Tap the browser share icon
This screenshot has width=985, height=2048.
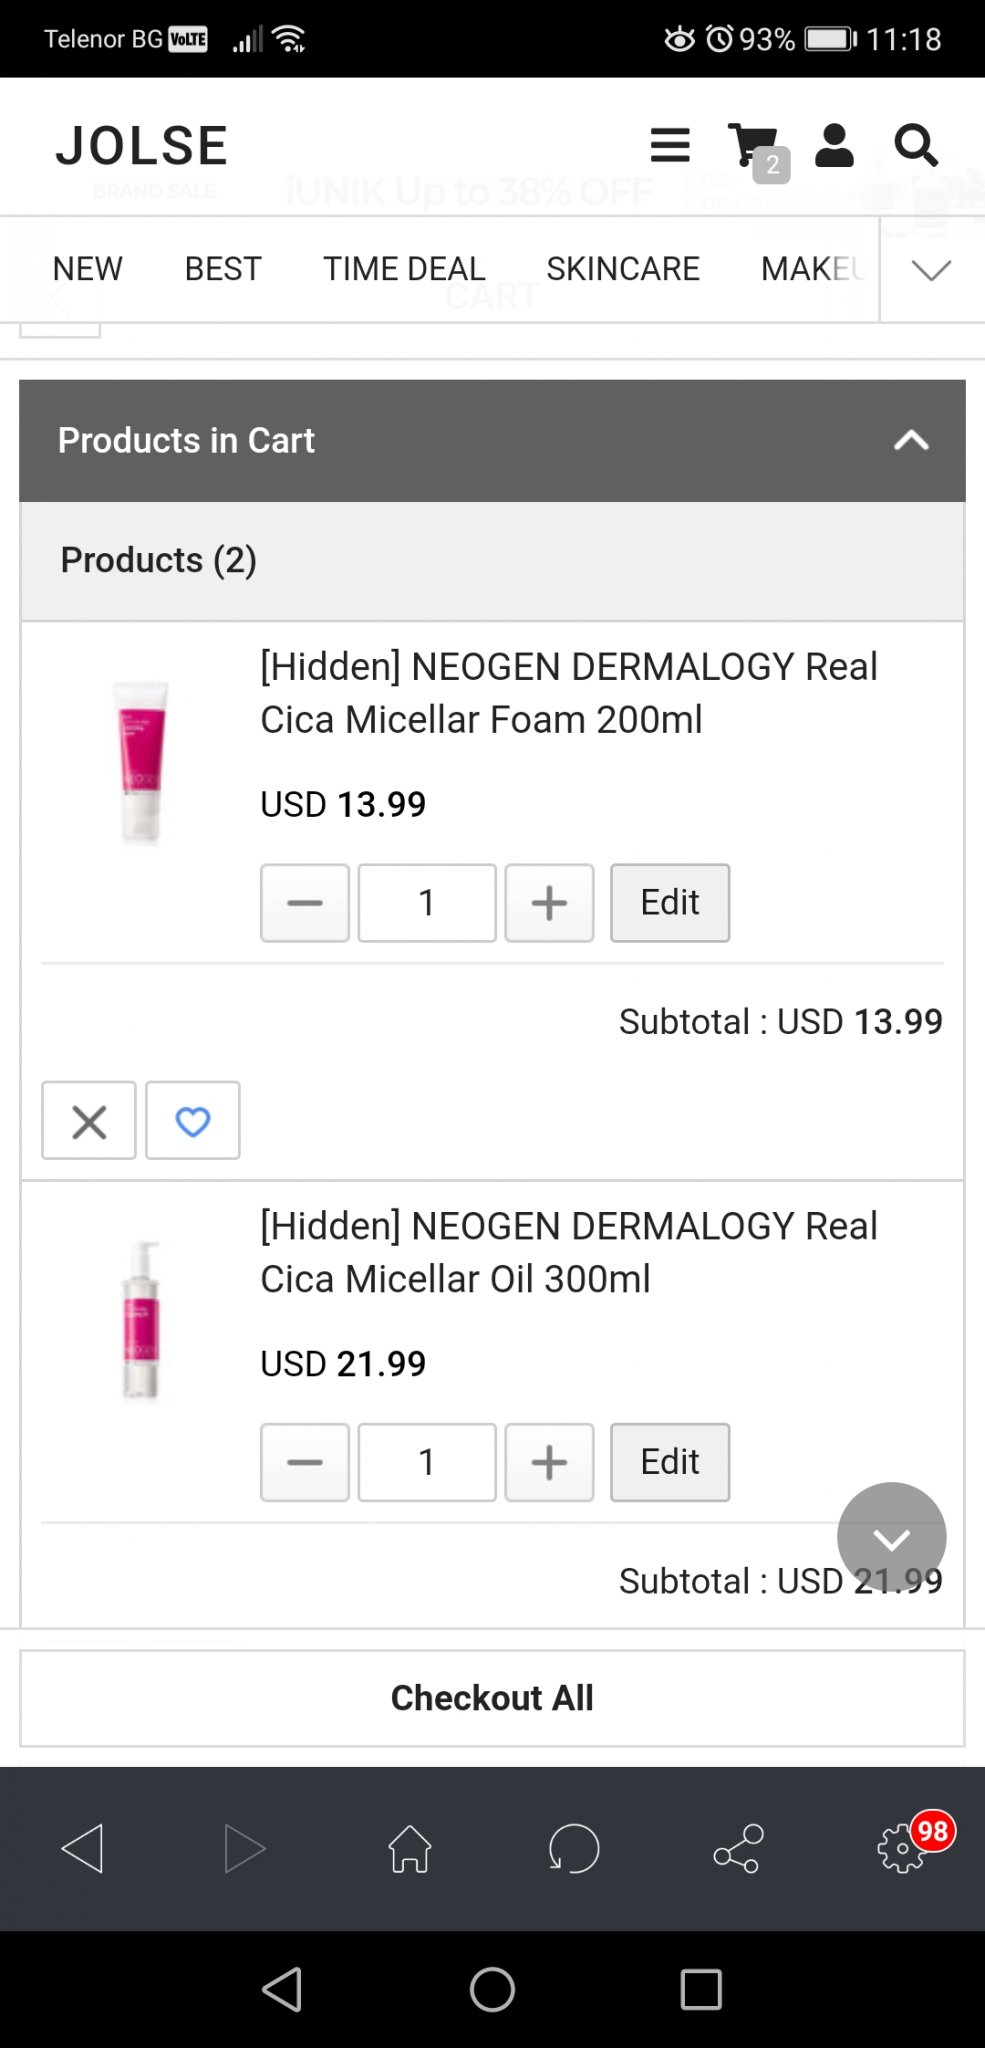(x=738, y=1848)
